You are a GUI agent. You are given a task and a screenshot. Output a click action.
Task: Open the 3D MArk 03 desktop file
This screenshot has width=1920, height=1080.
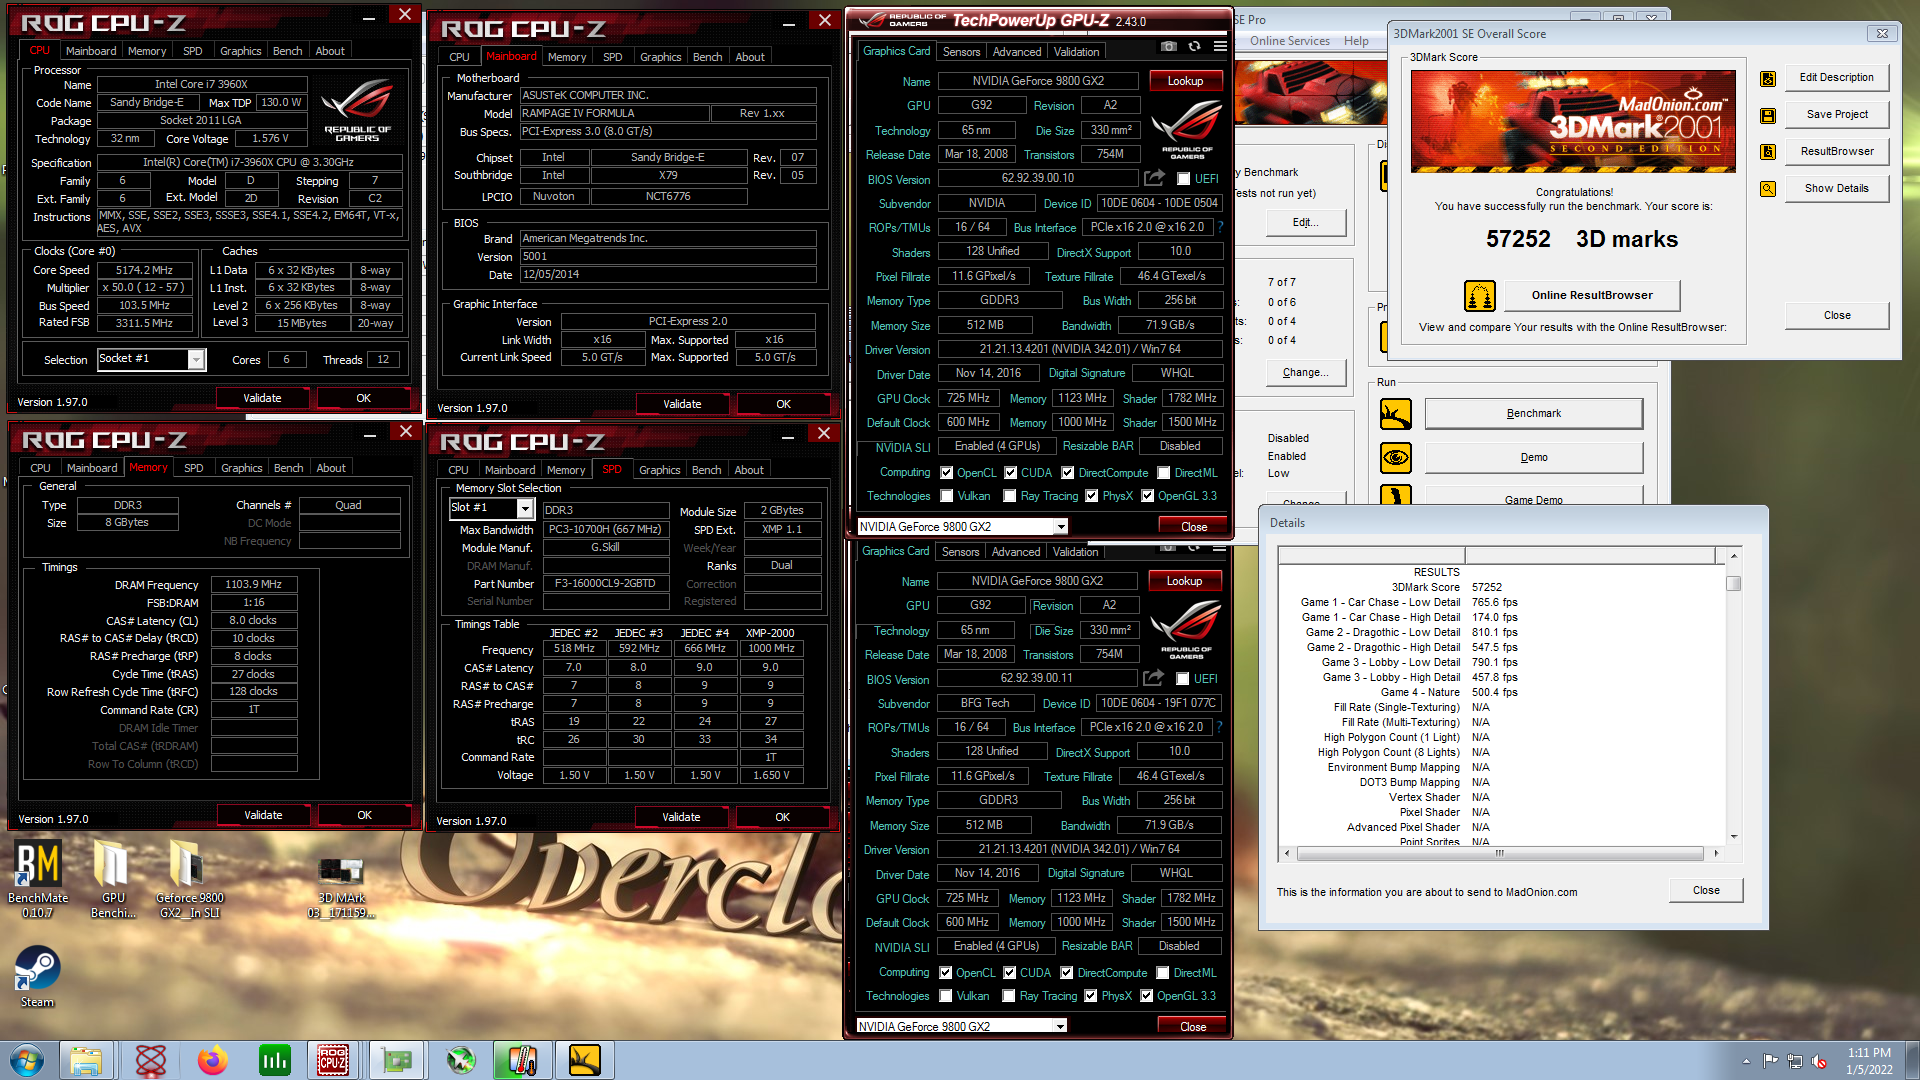coord(341,885)
